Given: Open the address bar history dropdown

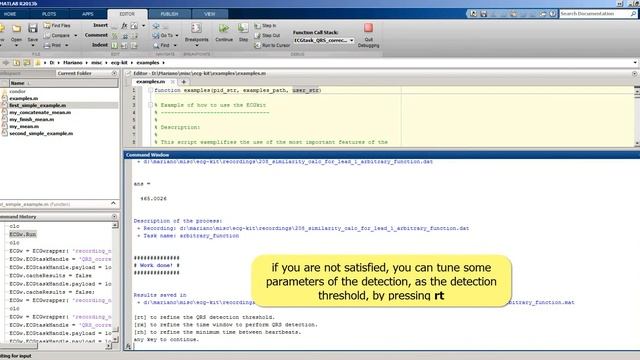Looking at the screenshot, I should [635, 62].
